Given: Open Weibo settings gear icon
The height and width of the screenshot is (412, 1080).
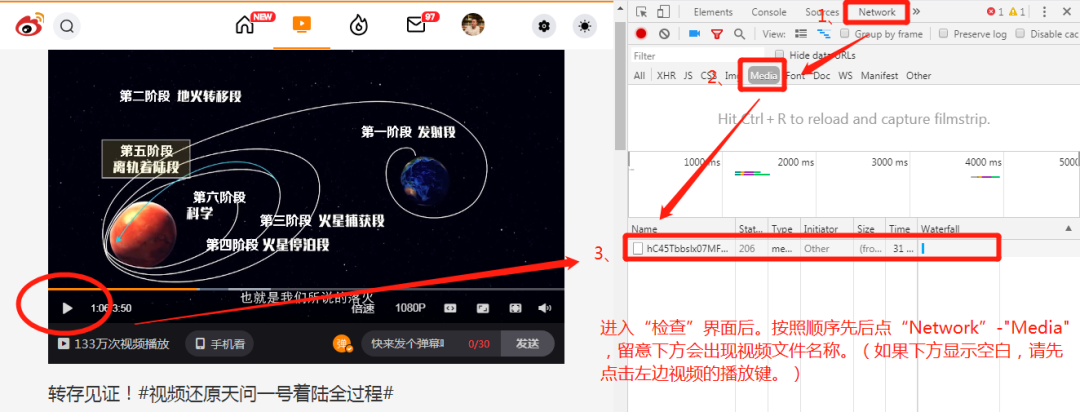Looking at the screenshot, I should [544, 26].
